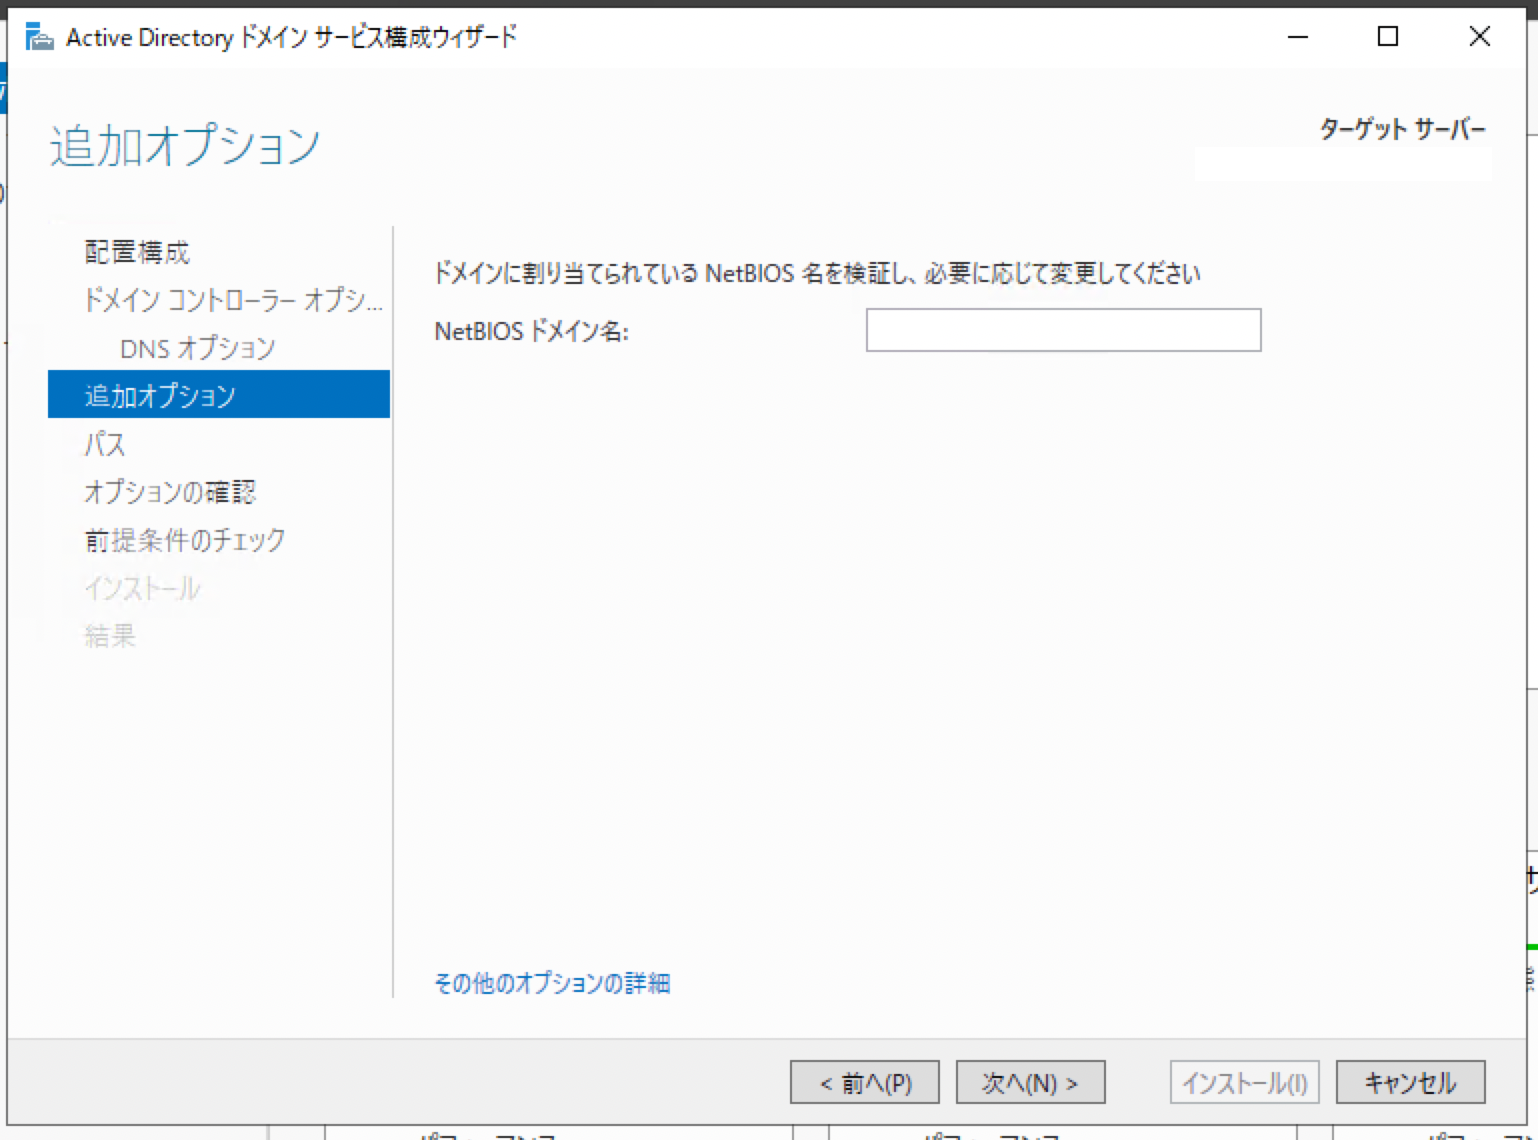Click the 追加オプション page heading
Viewport: 1538px width, 1140px height.
(x=185, y=146)
